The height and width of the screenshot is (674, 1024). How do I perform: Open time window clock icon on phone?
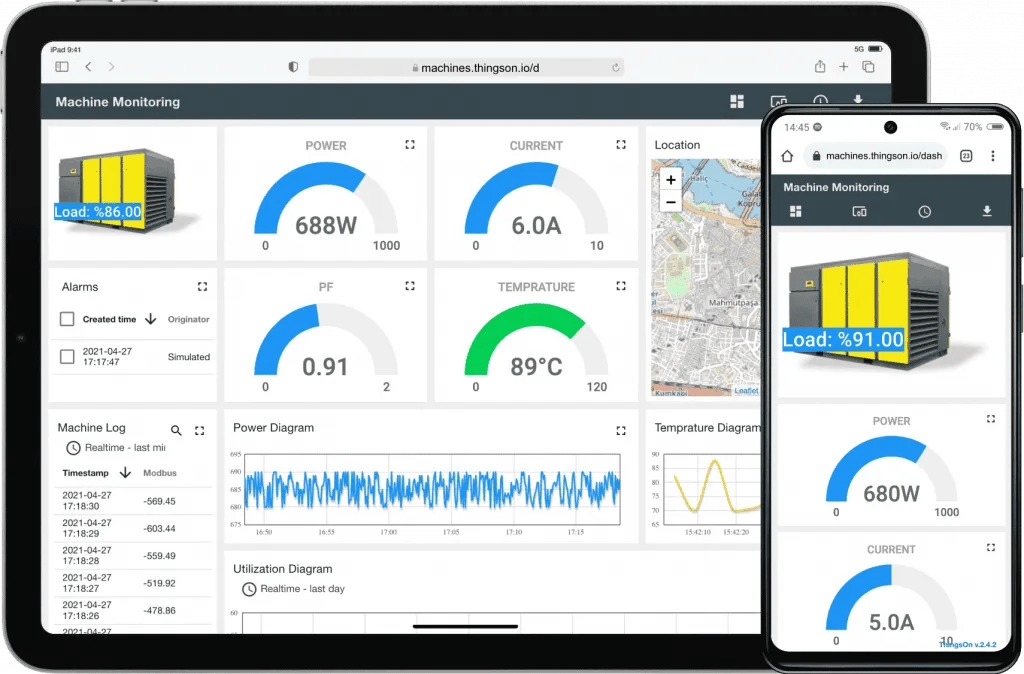pyautogui.click(x=925, y=212)
